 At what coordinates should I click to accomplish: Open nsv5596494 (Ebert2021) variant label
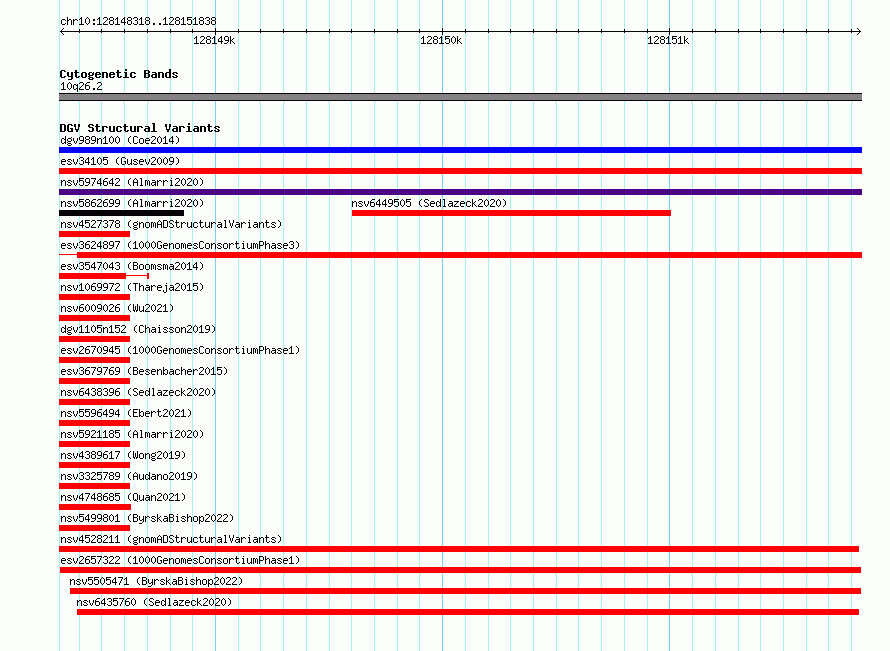pos(126,413)
